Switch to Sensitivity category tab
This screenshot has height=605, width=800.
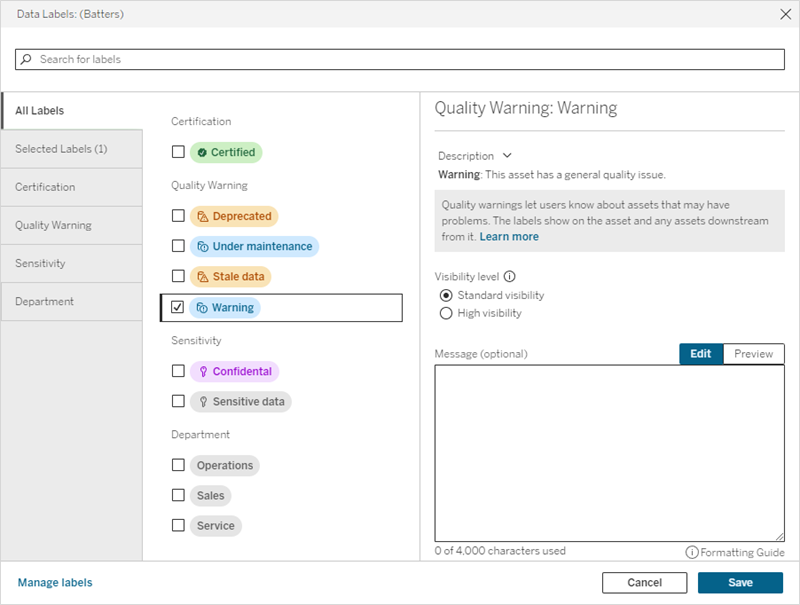coord(72,264)
